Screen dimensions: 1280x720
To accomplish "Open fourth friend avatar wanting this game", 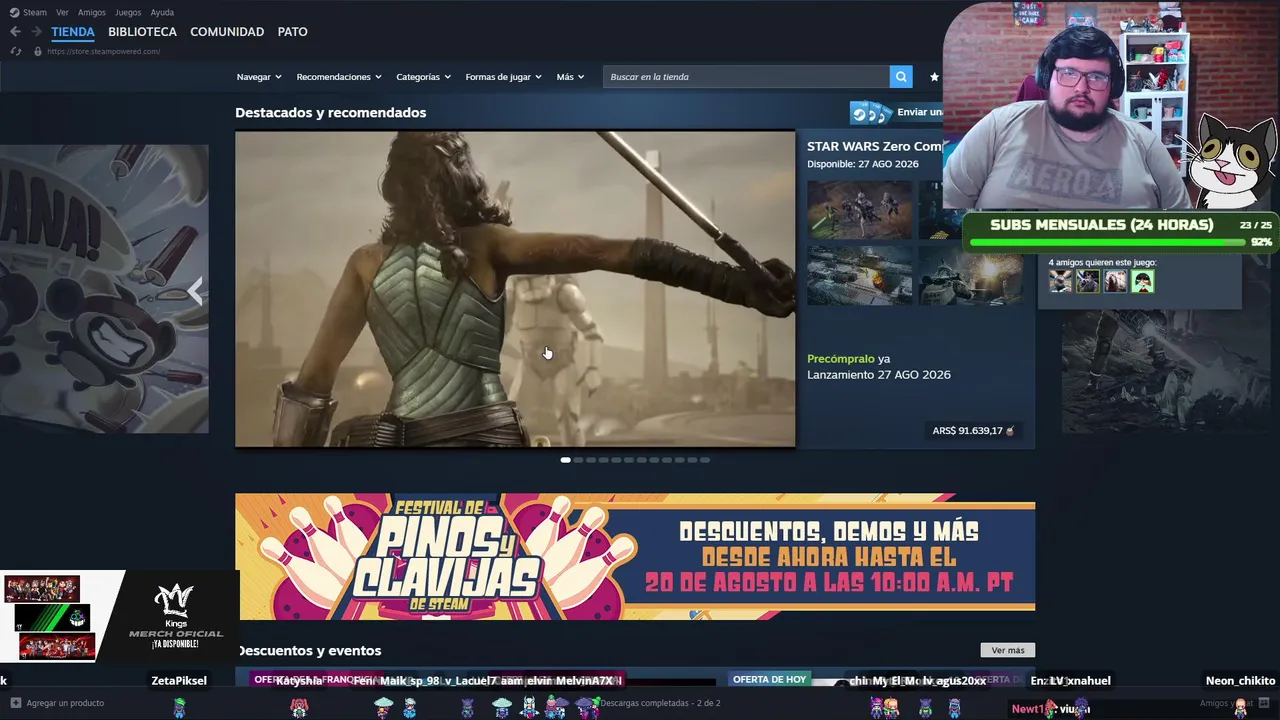I will point(1142,282).
